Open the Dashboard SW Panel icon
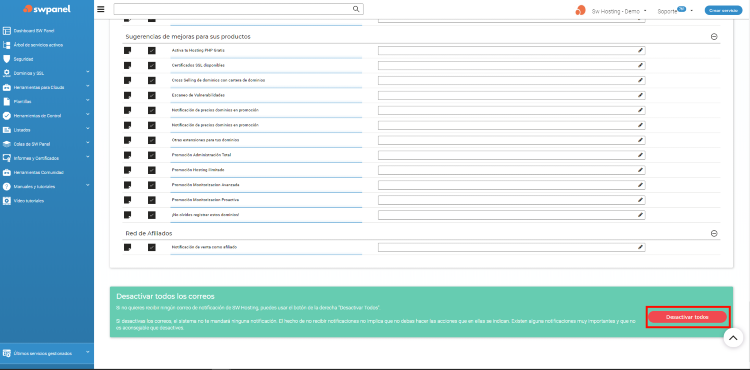The image size is (750, 370). [x=7, y=31]
